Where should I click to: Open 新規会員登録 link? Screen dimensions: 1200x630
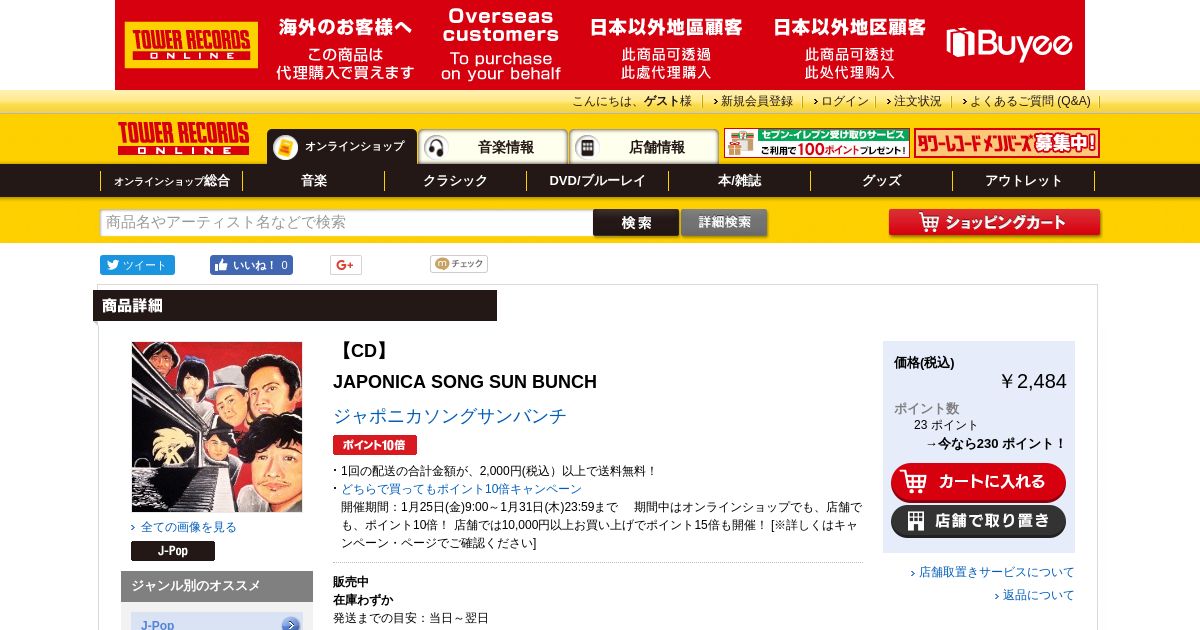(x=756, y=101)
